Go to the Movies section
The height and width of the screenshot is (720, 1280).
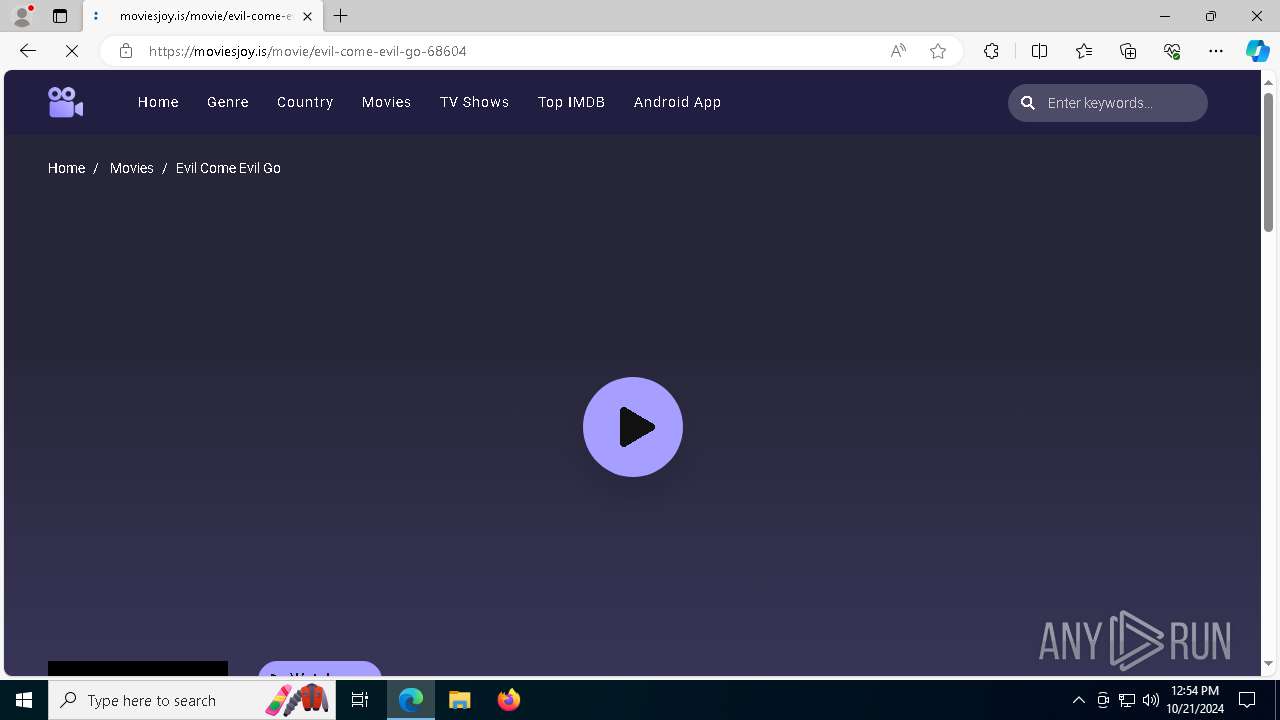[x=386, y=102]
